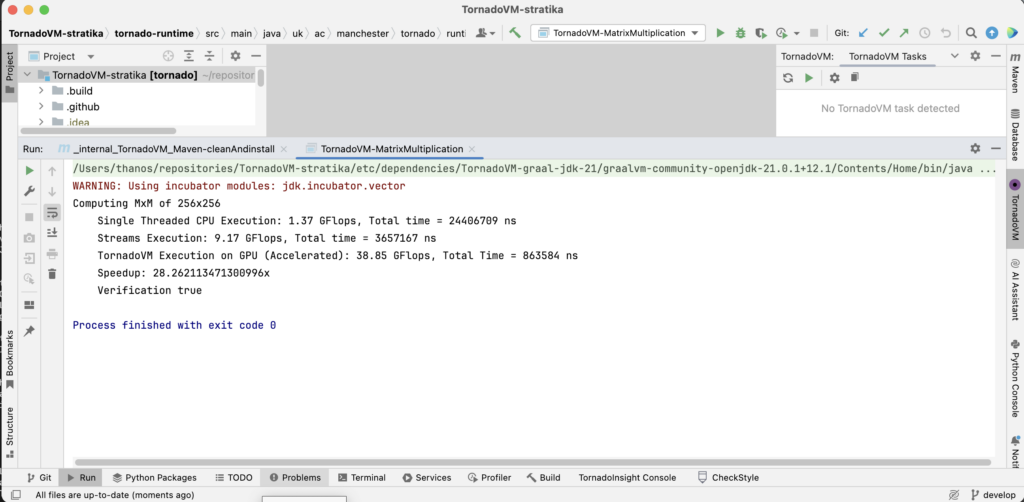
Task: Toggle the Database tool window
Action: (x=1015, y=135)
